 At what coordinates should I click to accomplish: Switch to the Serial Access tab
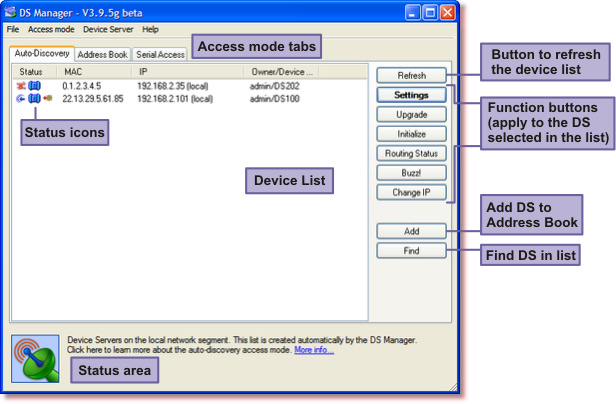click(x=160, y=55)
